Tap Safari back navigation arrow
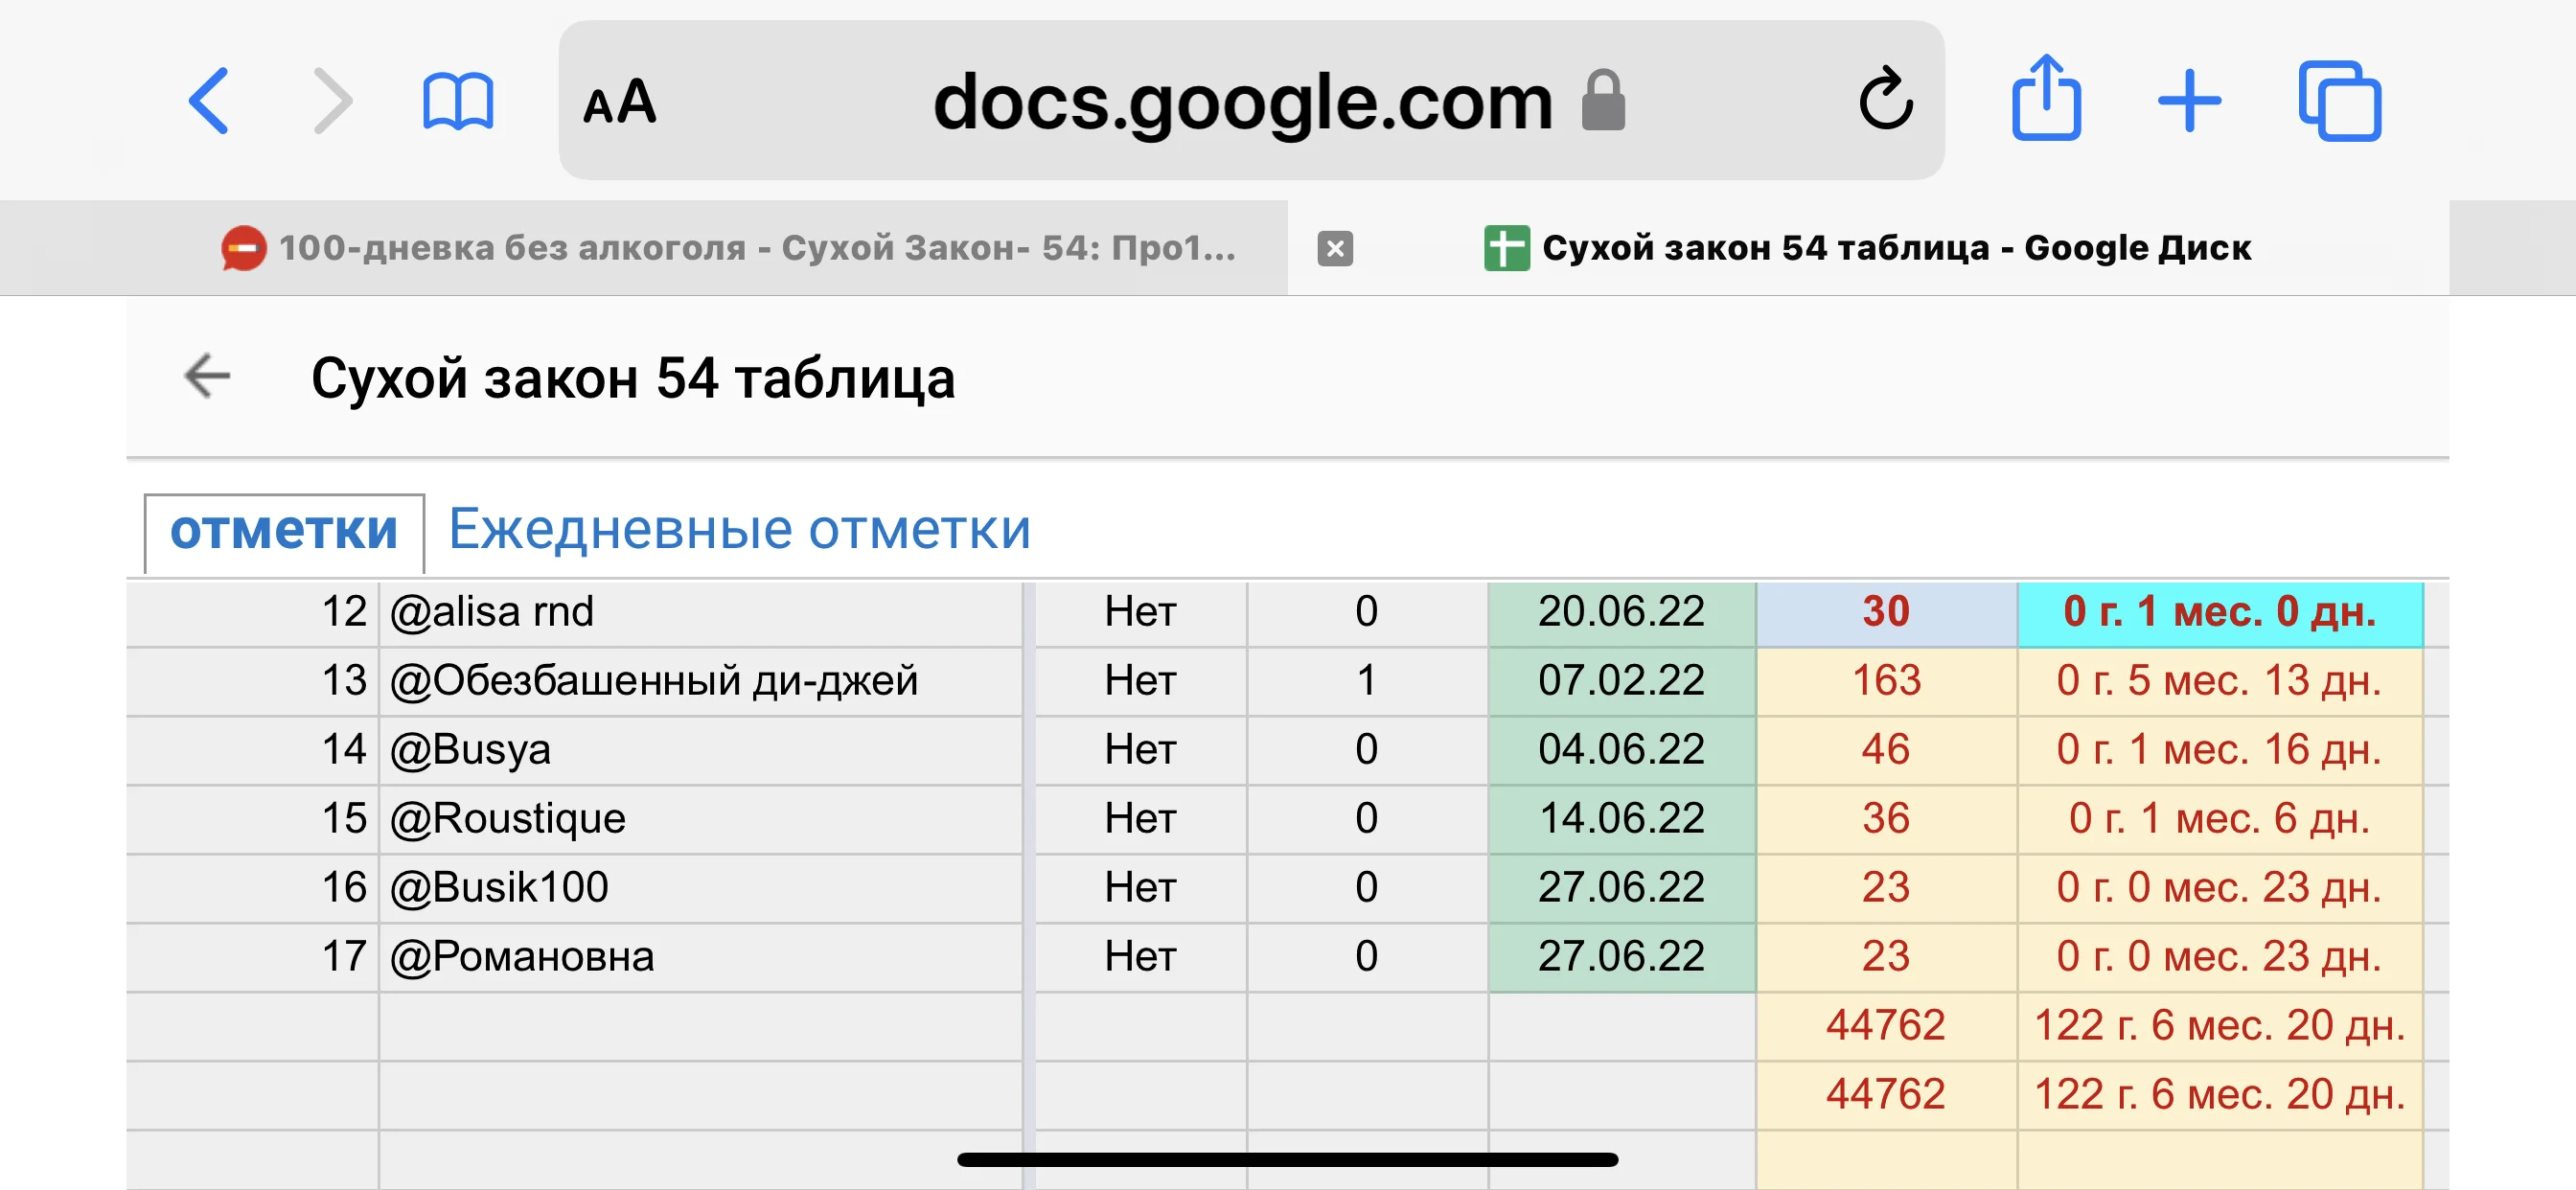 pyautogui.click(x=209, y=101)
